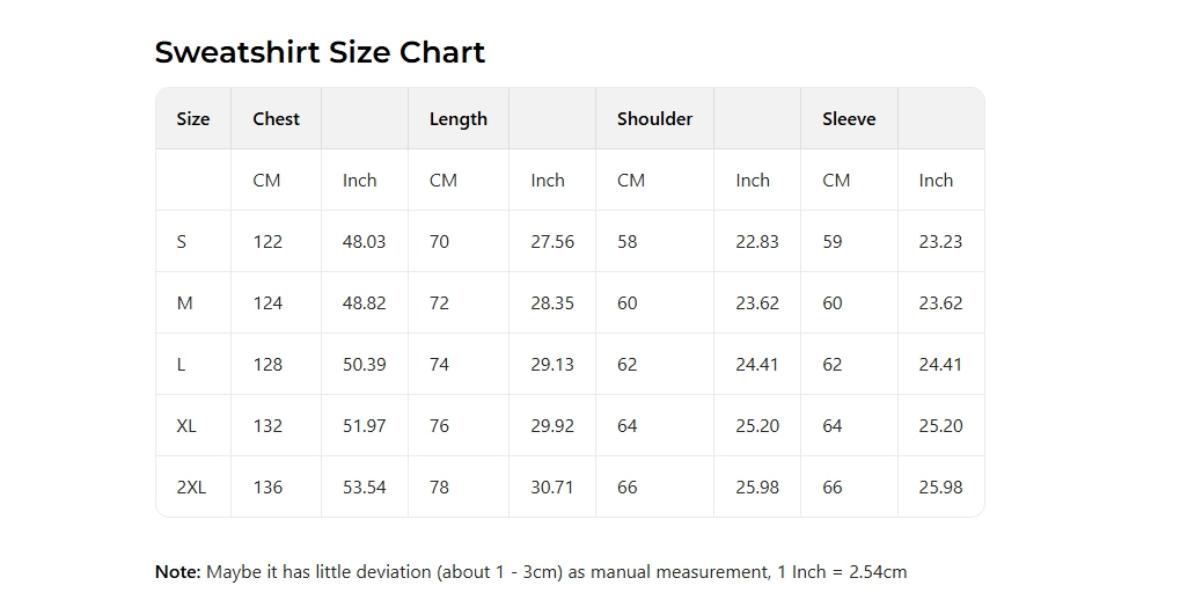The width and height of the screenshot is (1195, 600).
Task: Click the 124 chest CM cell
Action: point(267,303)
